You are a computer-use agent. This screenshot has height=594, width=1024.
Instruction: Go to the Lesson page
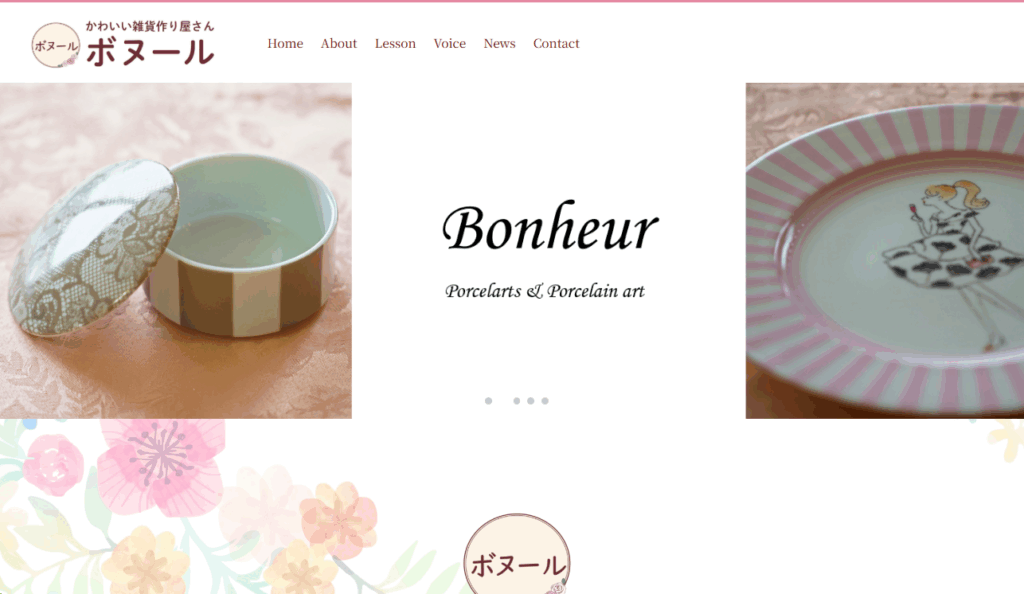(x=395, y=43)
